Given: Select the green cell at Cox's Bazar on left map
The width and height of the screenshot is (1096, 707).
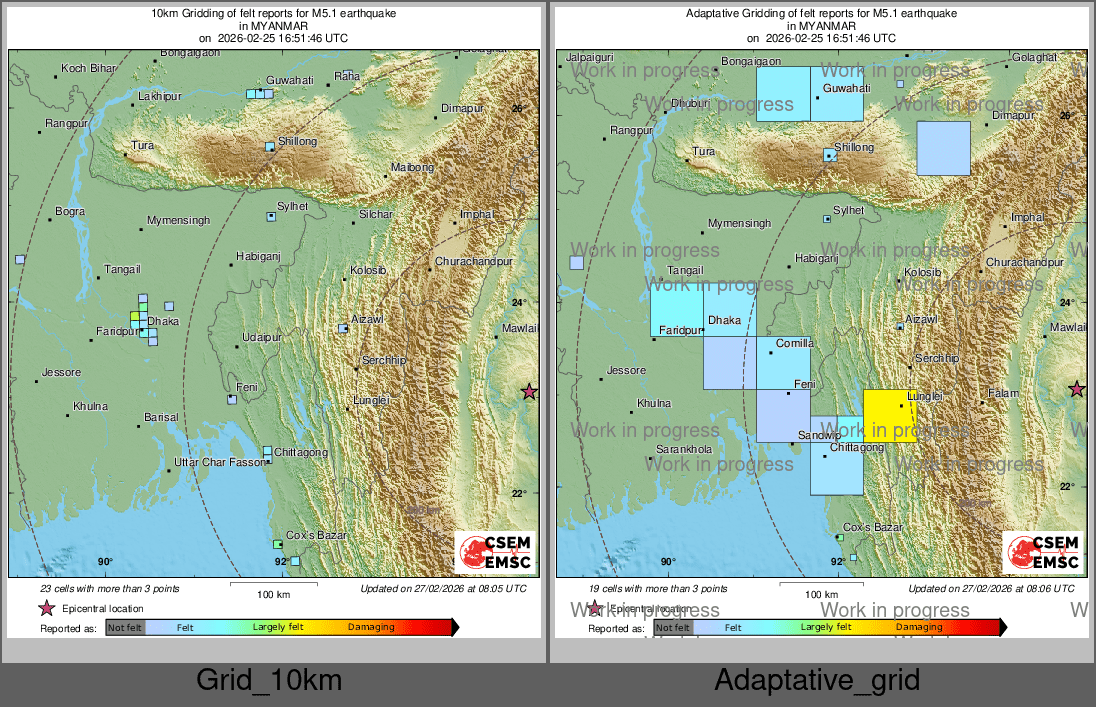Looking at the screenshot, I should 278,544.
